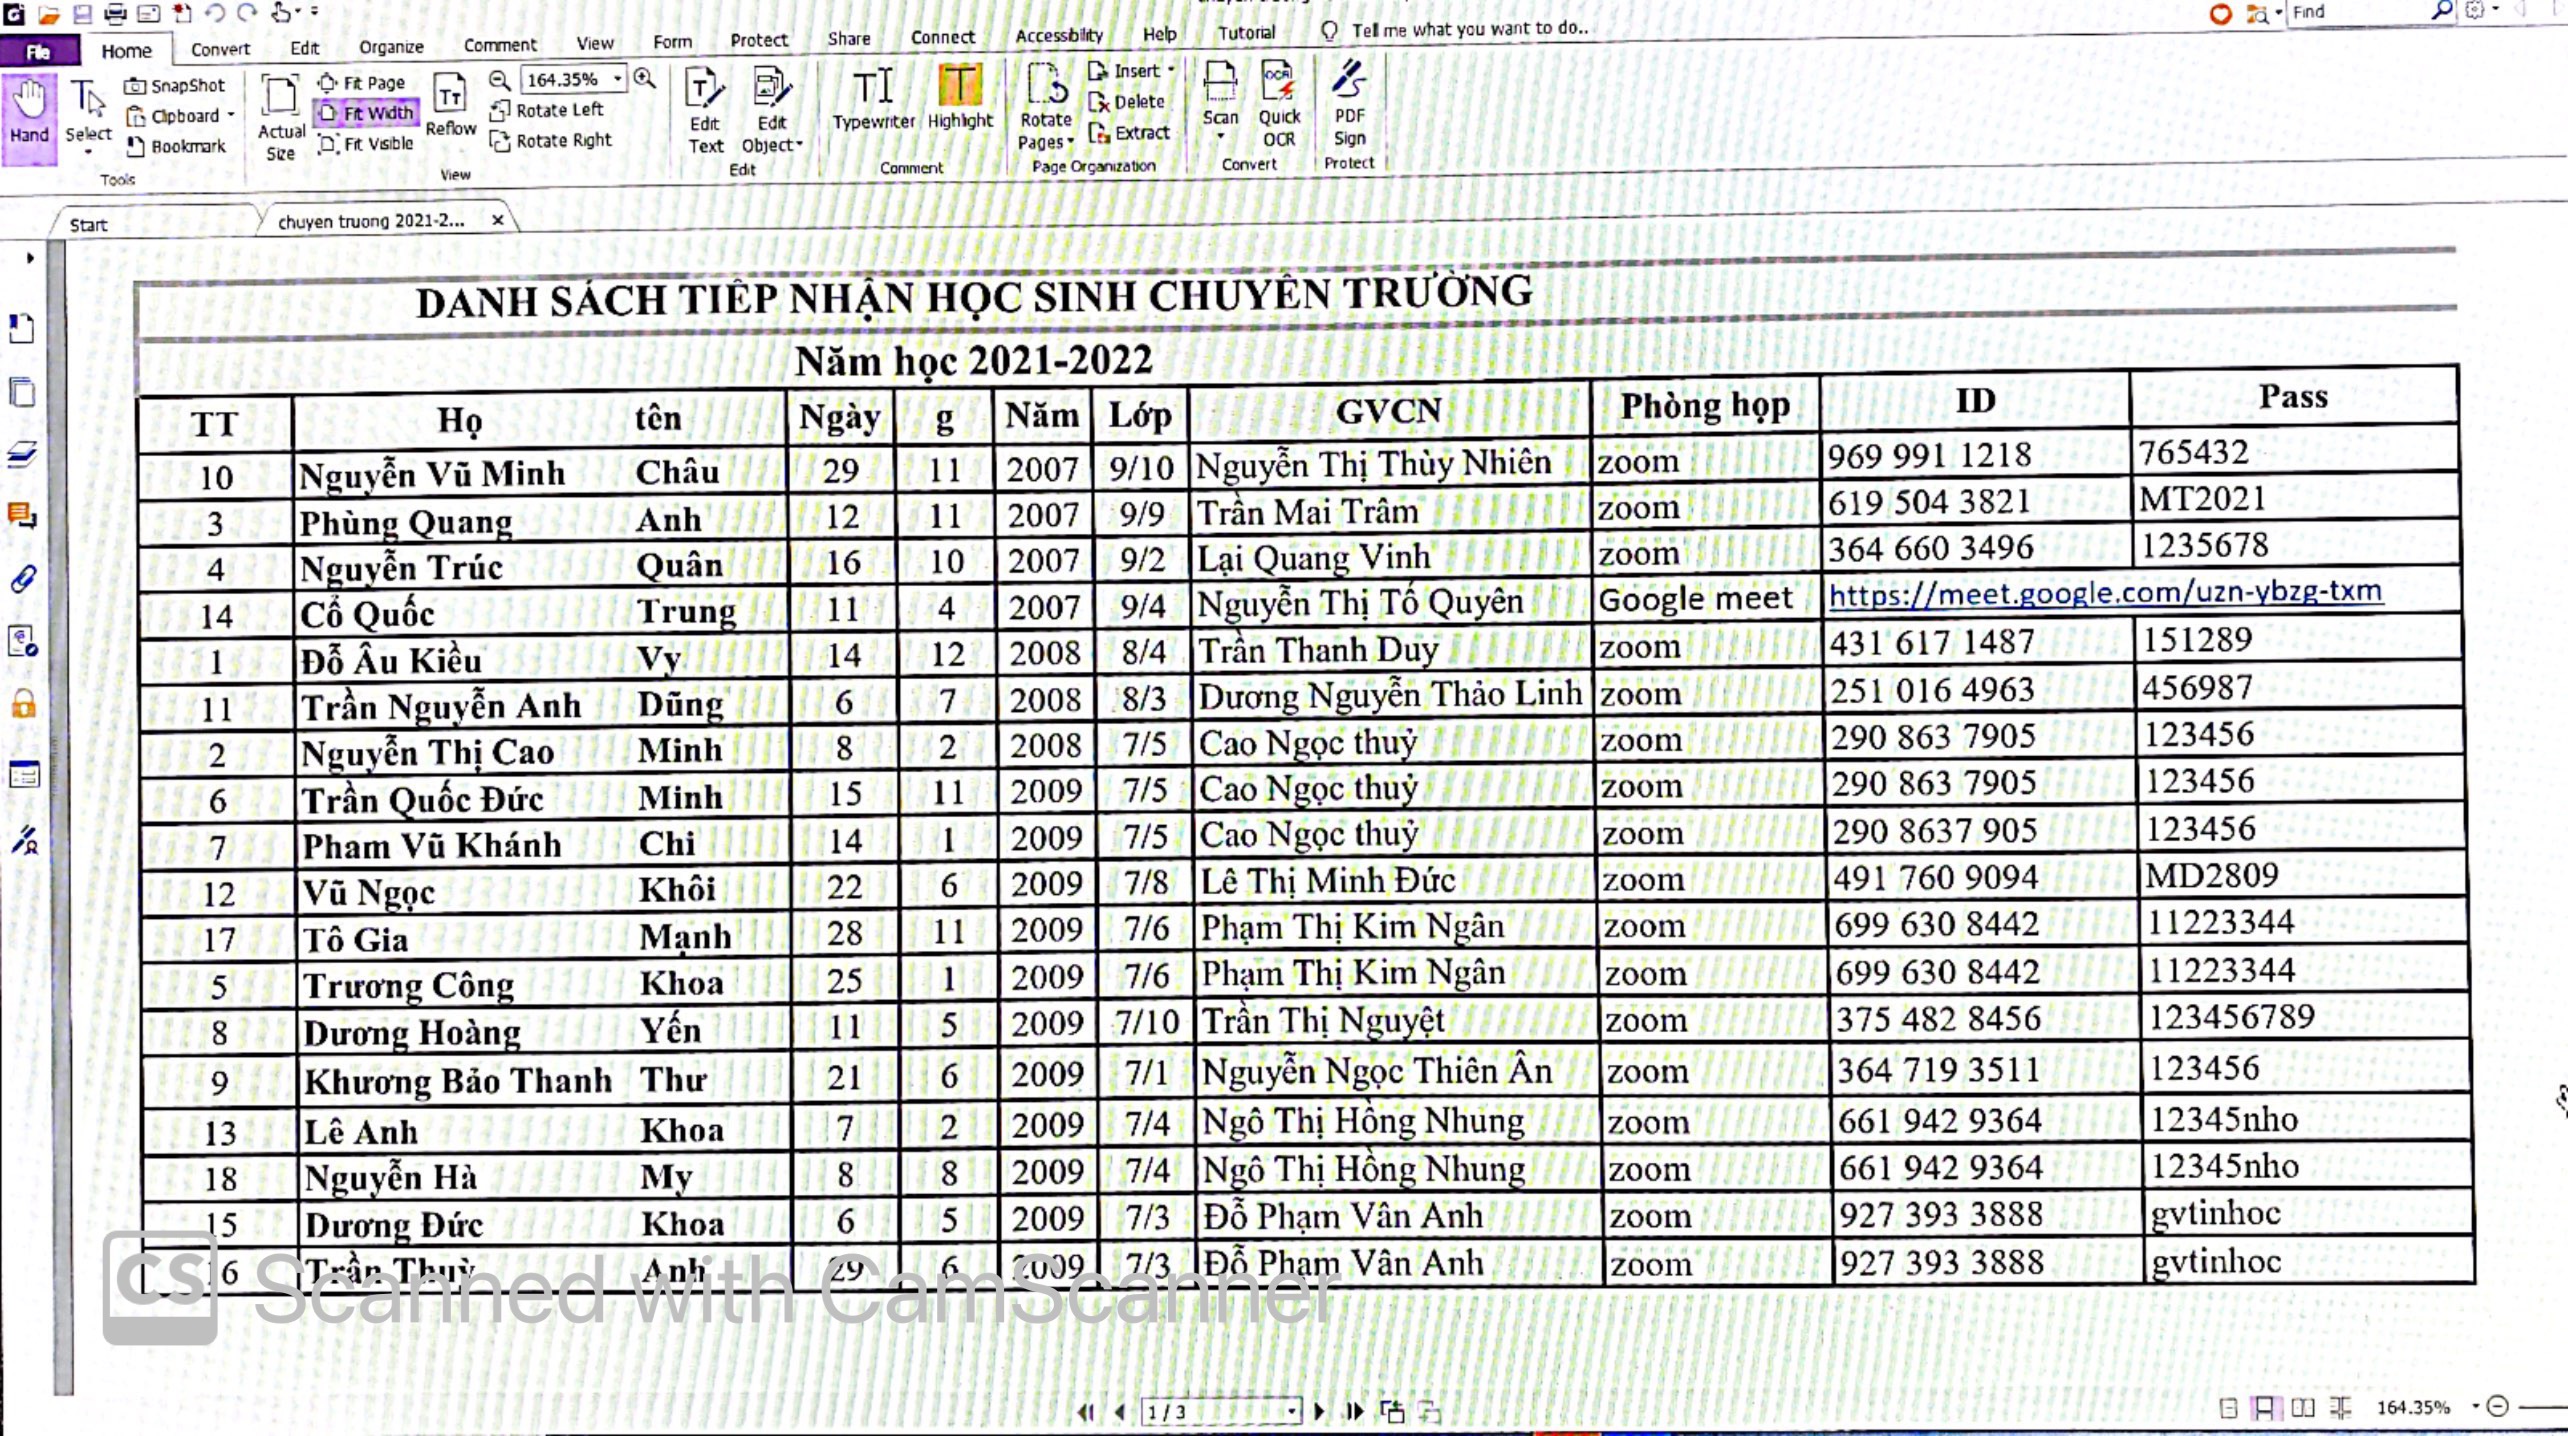Viewport: 2568px width, 1436px height.
Task: Go to the next page
Action: 1319,1411
